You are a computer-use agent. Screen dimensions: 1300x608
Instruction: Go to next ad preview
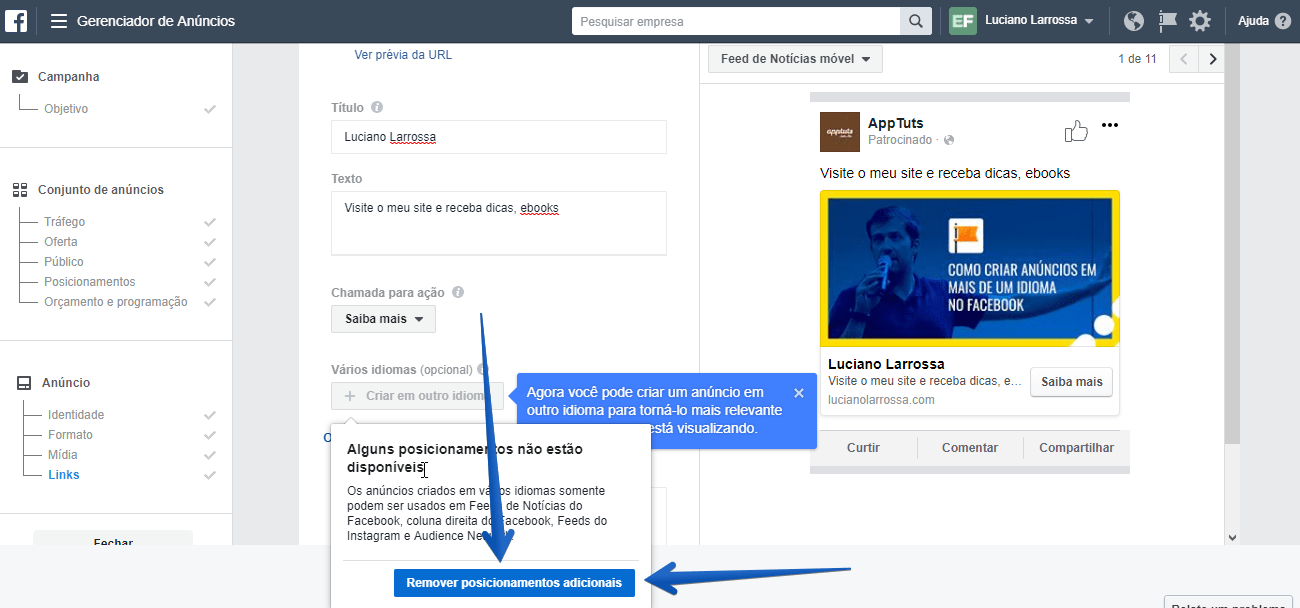click(1213, 59)
